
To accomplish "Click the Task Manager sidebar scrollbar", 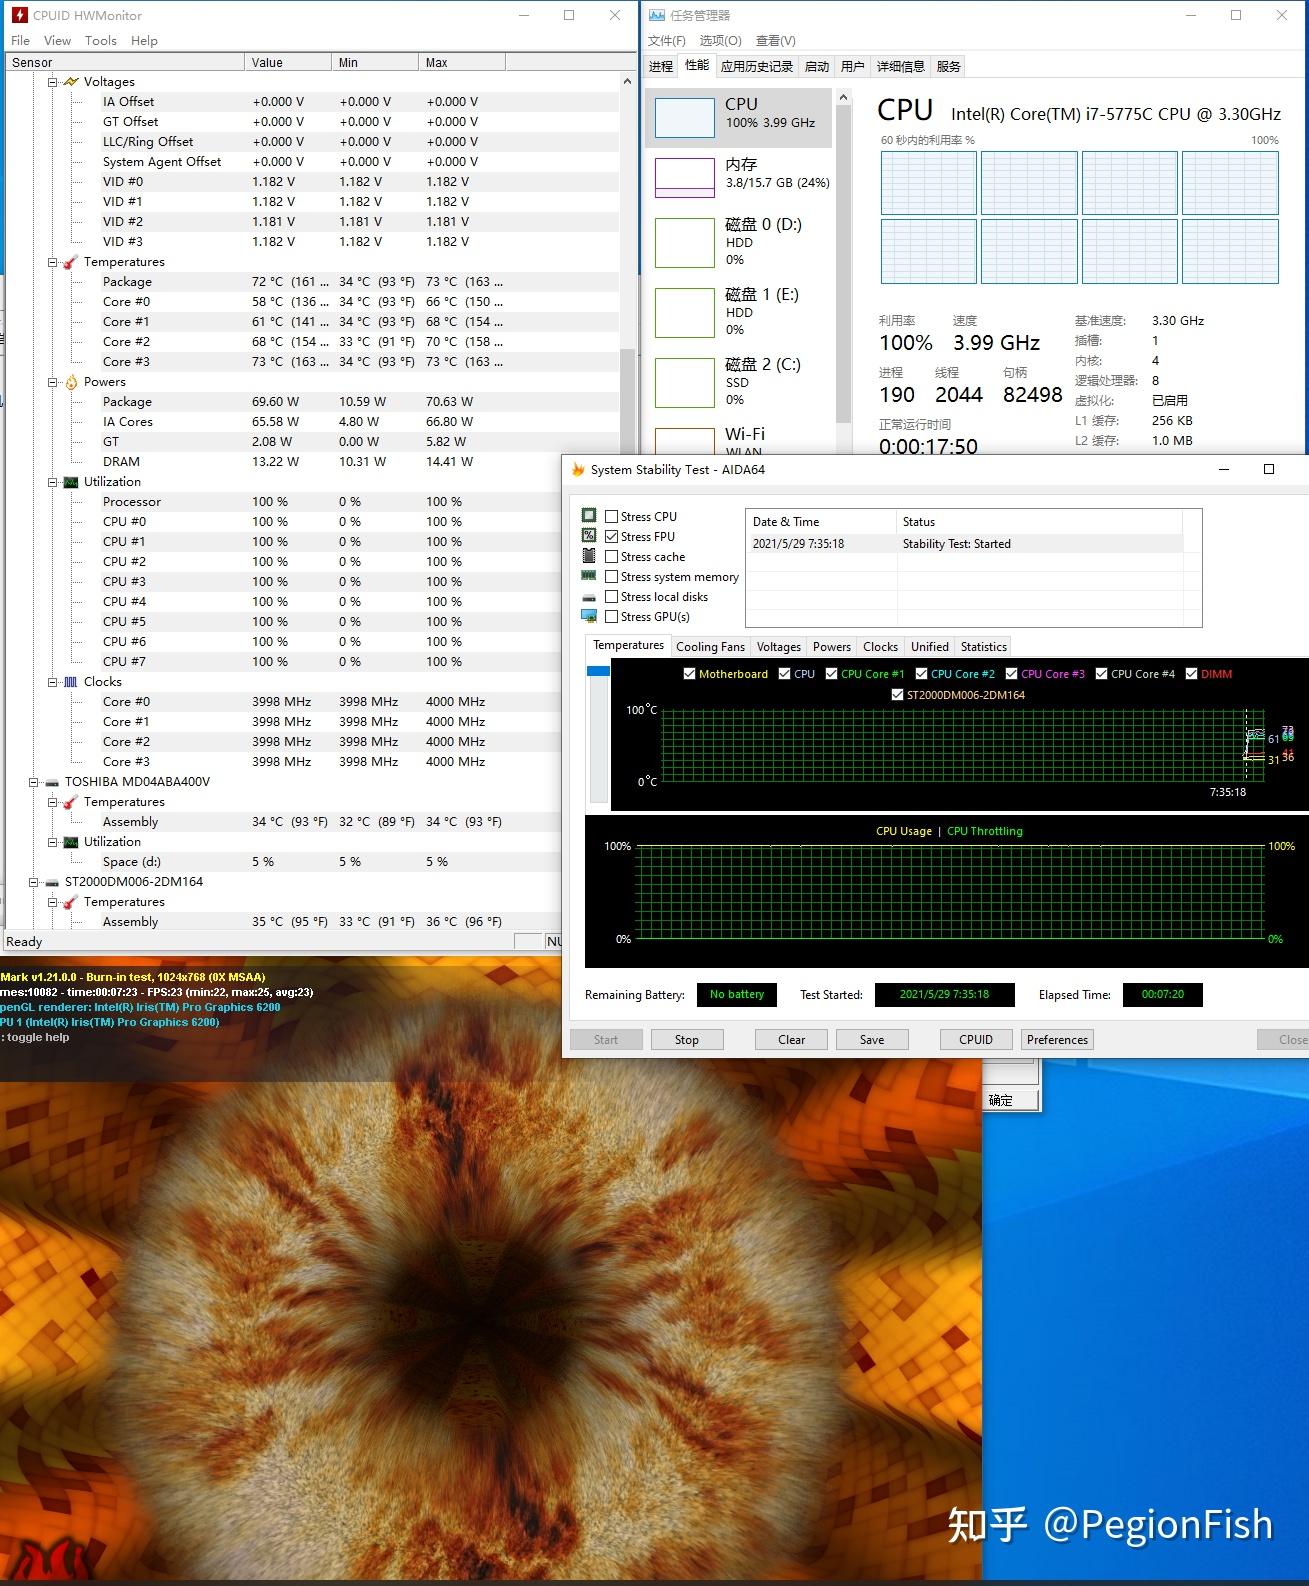I will pyautogui.click(x=843, y=264).
